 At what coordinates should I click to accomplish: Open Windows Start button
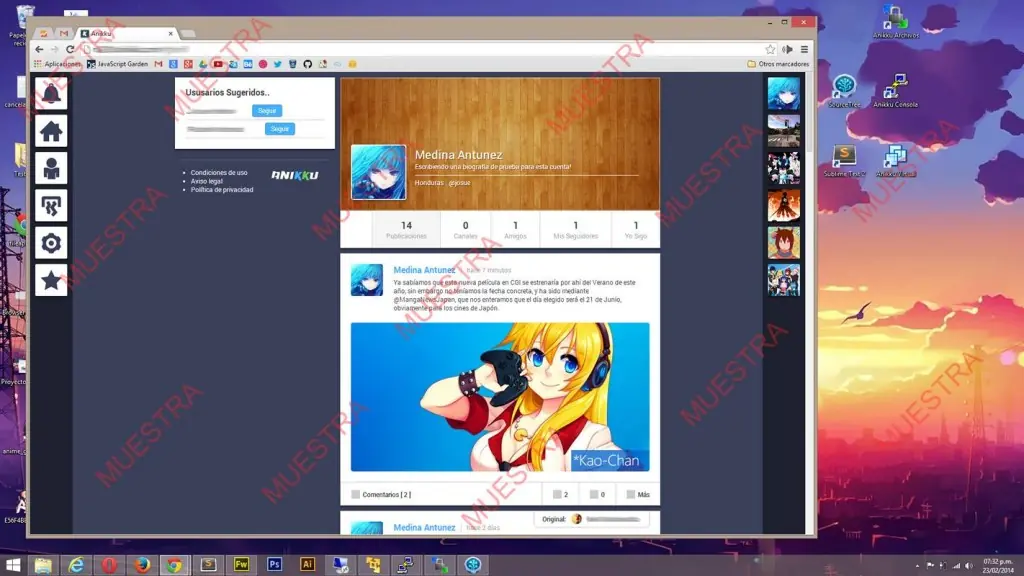tap(12, 565)
